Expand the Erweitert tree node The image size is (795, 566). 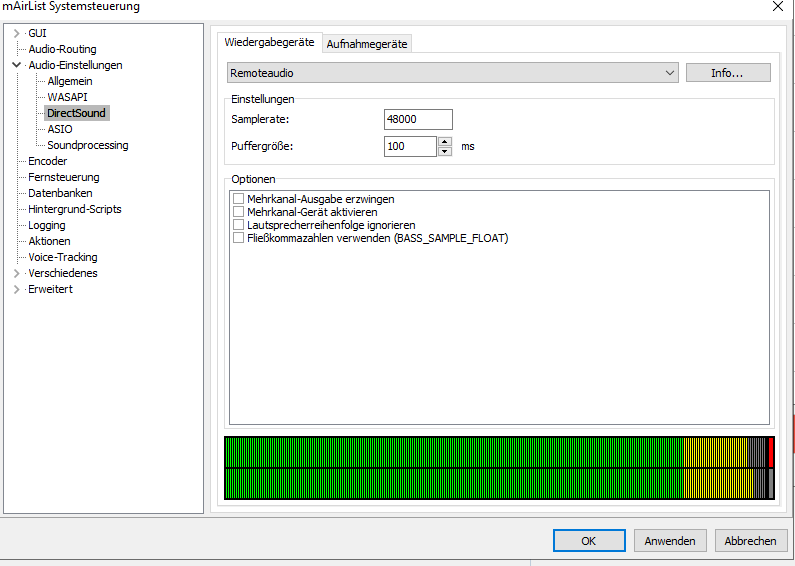coord(16,290)
